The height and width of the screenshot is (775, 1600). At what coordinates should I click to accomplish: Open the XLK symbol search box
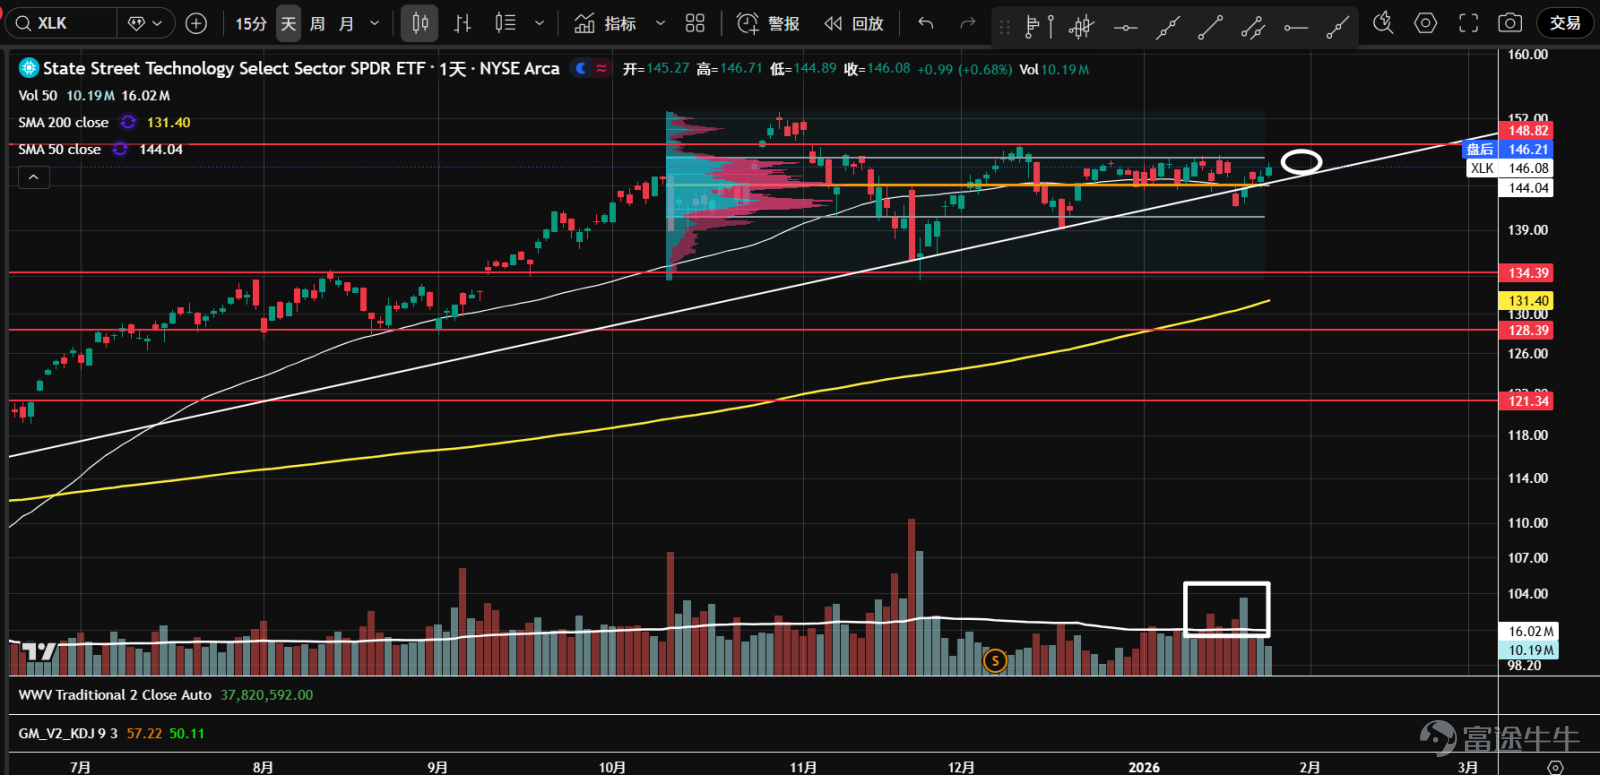(62, 23)
